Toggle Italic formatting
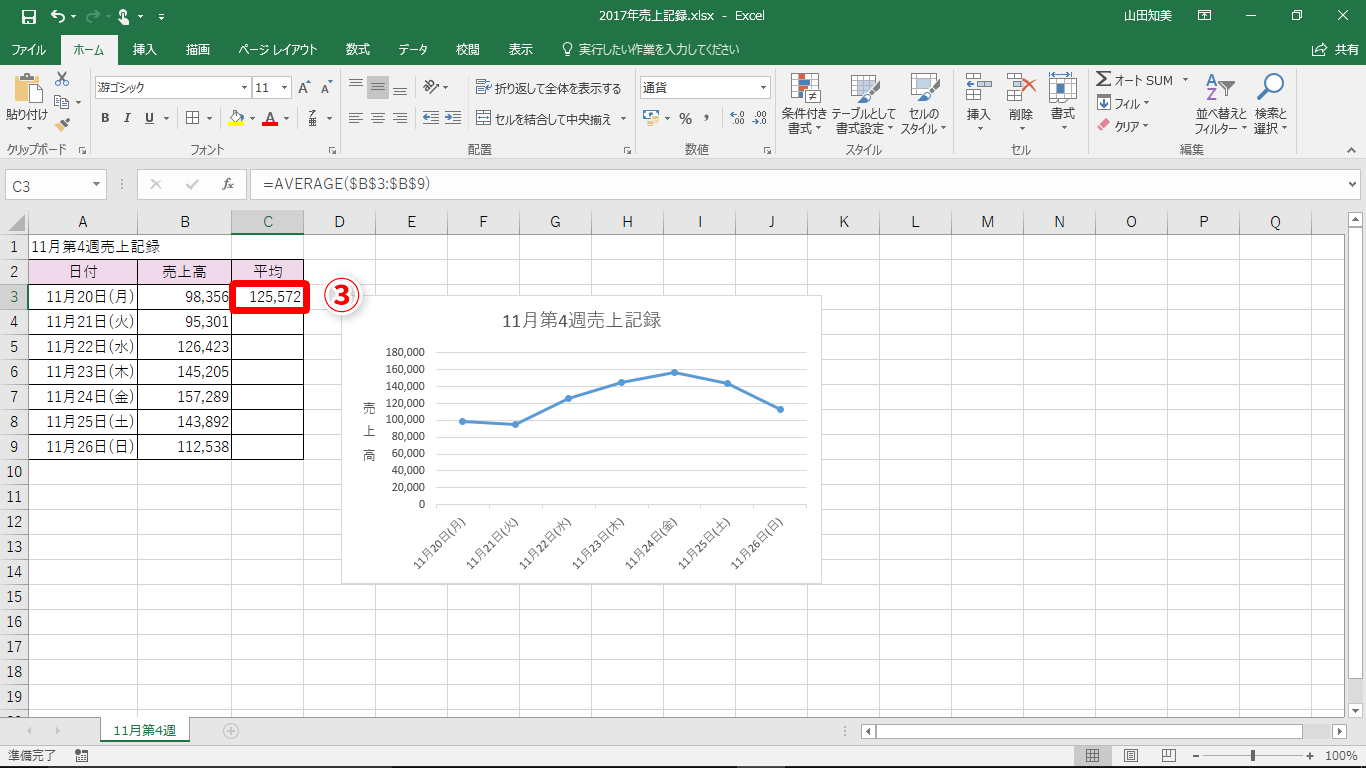Viewport: 1366px width, 768px height. coord(127,118)
